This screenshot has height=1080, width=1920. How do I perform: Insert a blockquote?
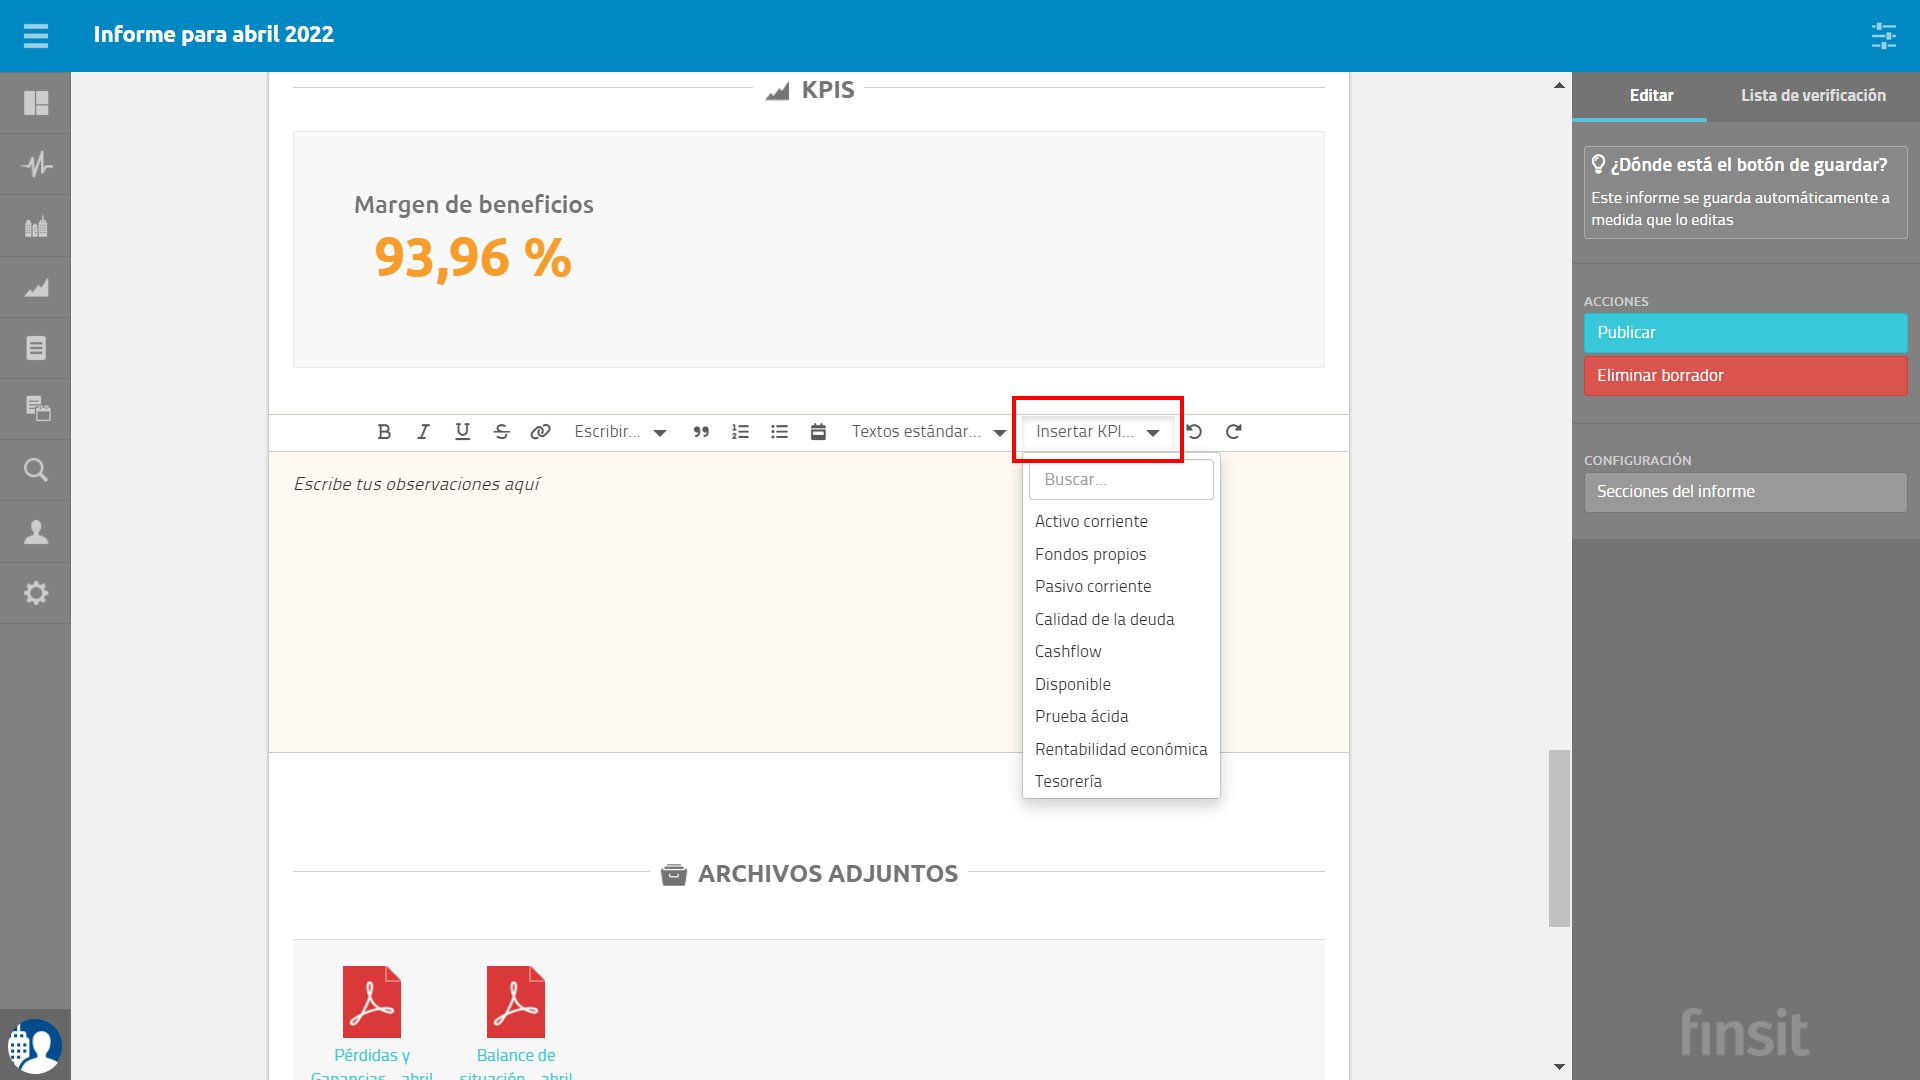(701, 432)
